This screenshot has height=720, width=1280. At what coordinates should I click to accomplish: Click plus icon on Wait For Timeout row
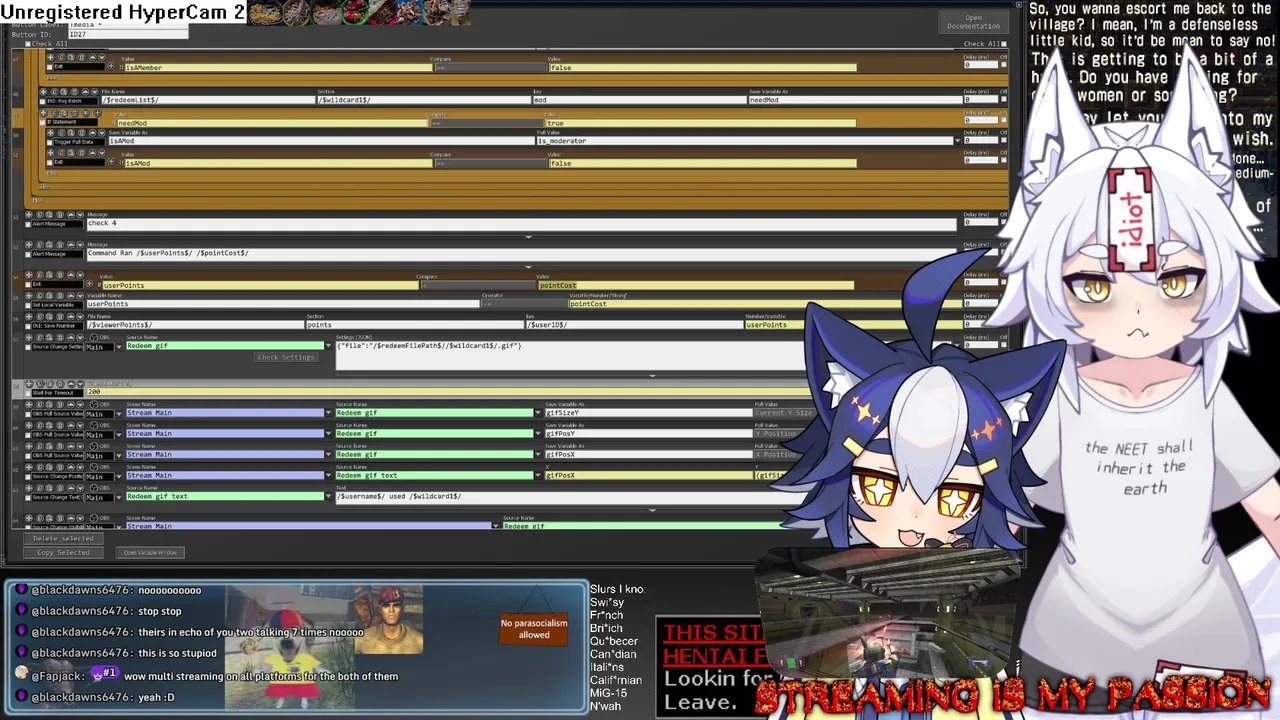pyautogui.click(x=29, y=384)
